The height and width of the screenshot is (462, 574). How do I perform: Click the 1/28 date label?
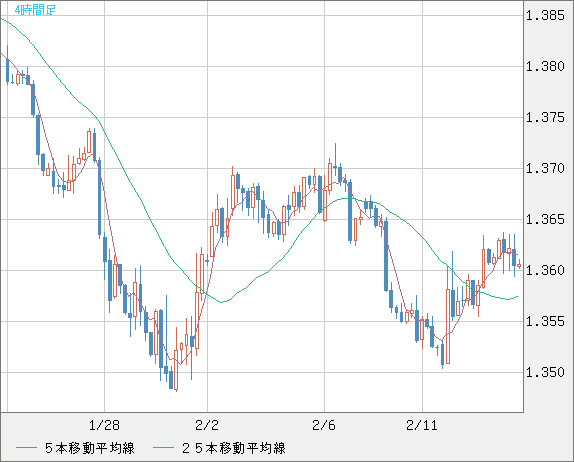(104, 425)
